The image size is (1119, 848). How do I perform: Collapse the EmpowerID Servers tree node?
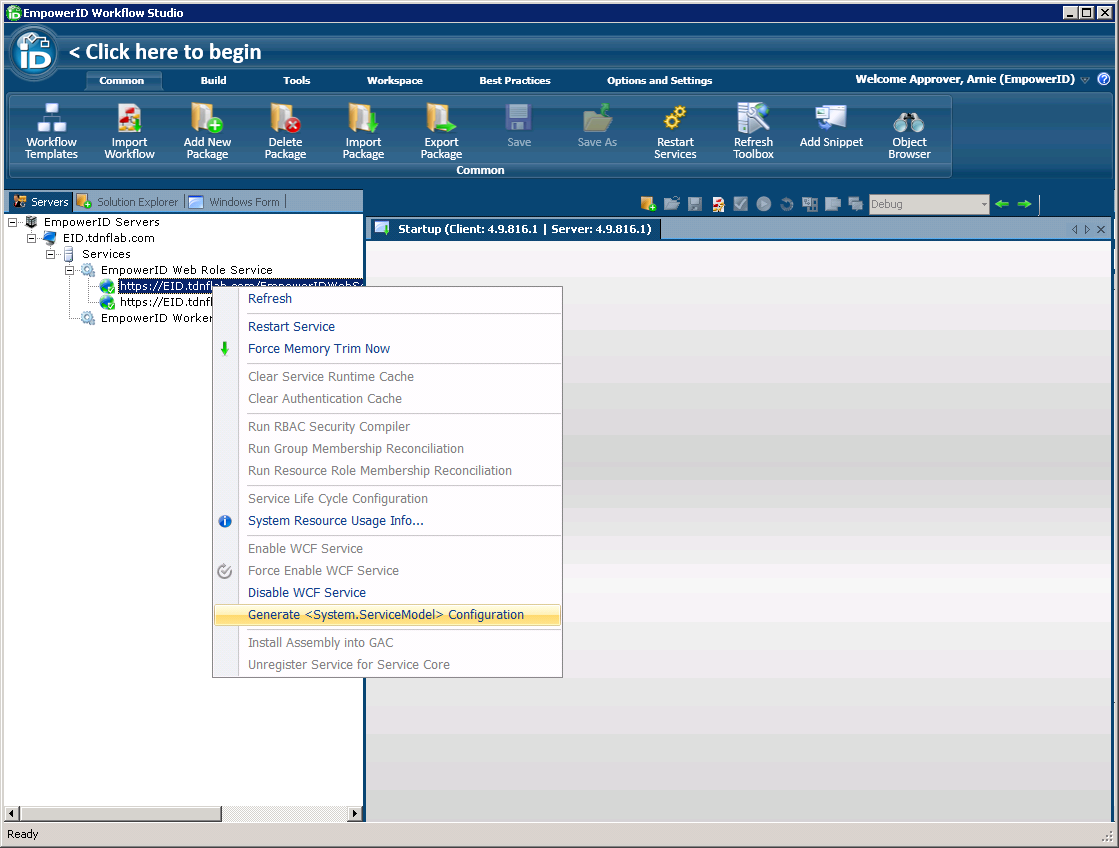tap(13, 222)
